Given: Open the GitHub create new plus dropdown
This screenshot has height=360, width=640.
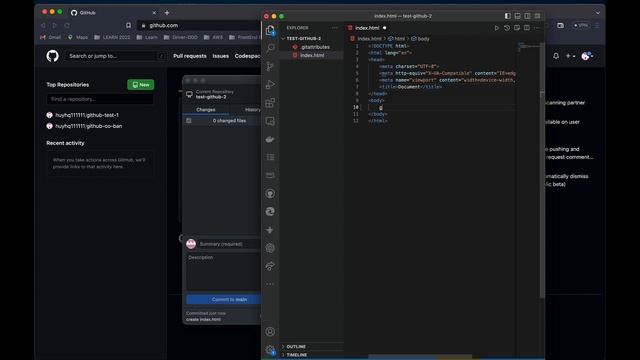Looking at the screenshot, I should click(x=570, y=56).
